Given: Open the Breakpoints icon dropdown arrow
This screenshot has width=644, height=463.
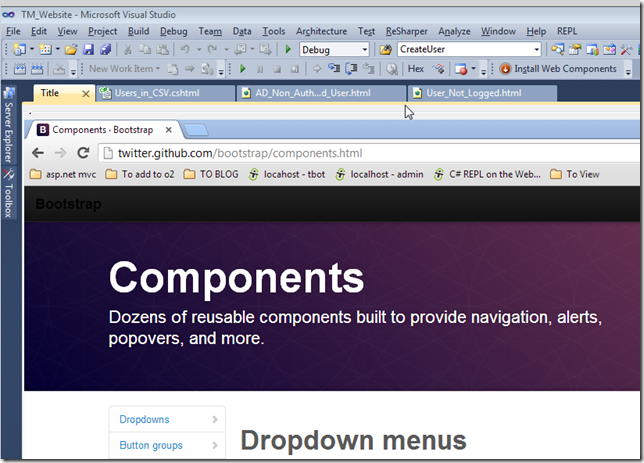Looking at the screenshot, I should coord(473,69).
